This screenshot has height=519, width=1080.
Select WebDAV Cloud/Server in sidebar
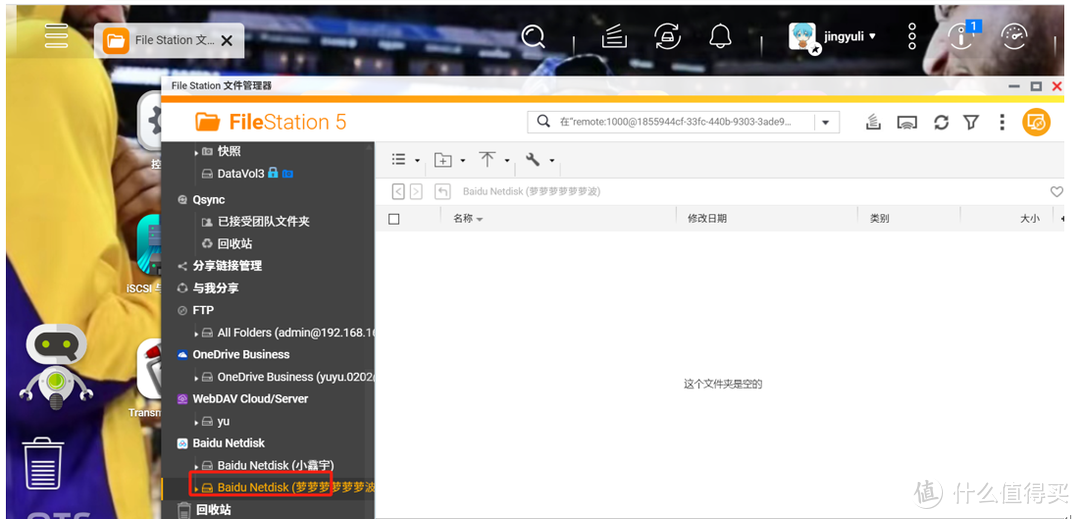250,399
